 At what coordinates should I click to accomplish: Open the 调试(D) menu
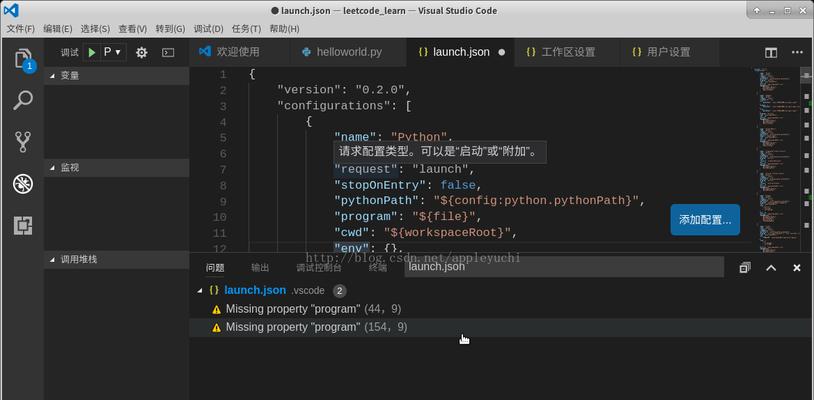(x=208, y=29)
